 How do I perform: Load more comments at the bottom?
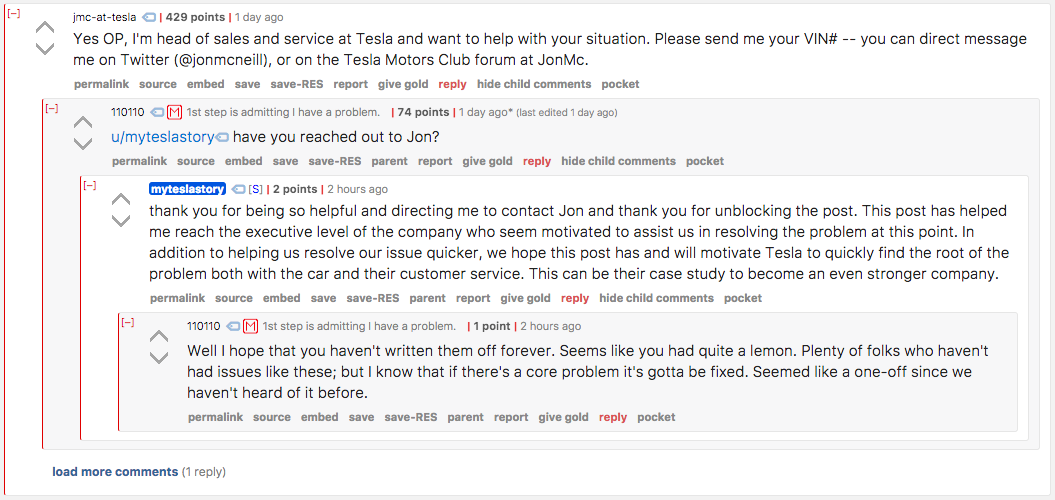point(115,472)
